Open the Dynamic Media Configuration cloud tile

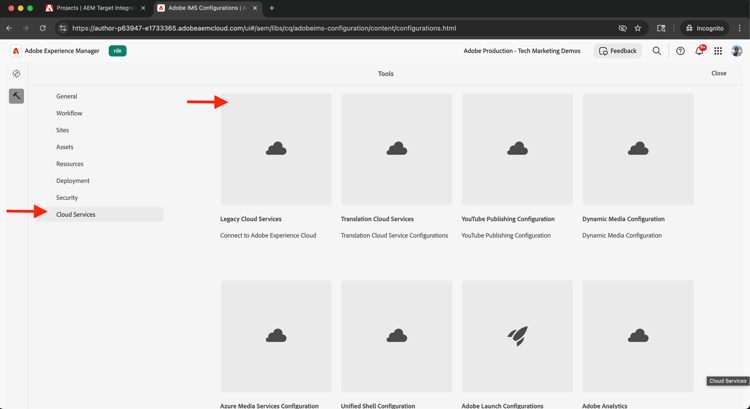pos(638,149)
